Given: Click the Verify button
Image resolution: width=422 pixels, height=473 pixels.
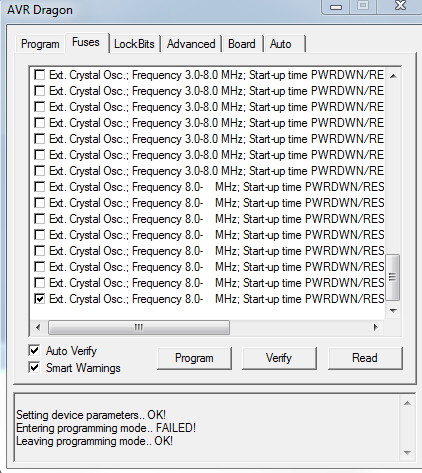Looking at the screenshot, I should 279,358.
